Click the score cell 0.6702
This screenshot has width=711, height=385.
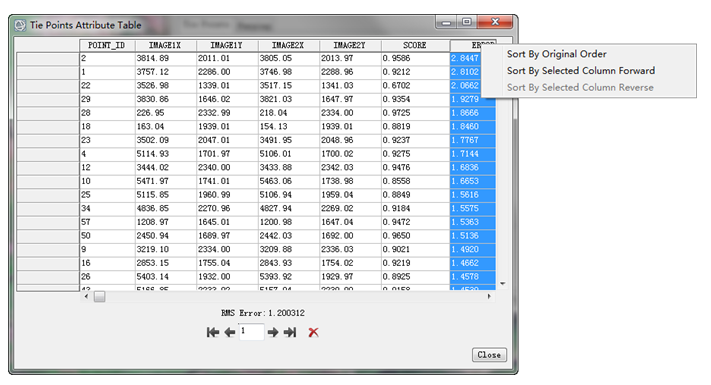coord(415,86)
